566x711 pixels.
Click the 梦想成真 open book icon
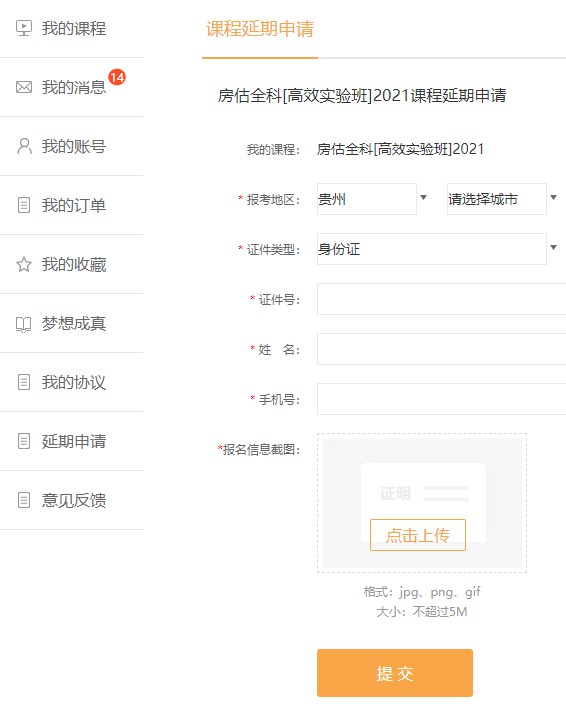pos(24,324)
